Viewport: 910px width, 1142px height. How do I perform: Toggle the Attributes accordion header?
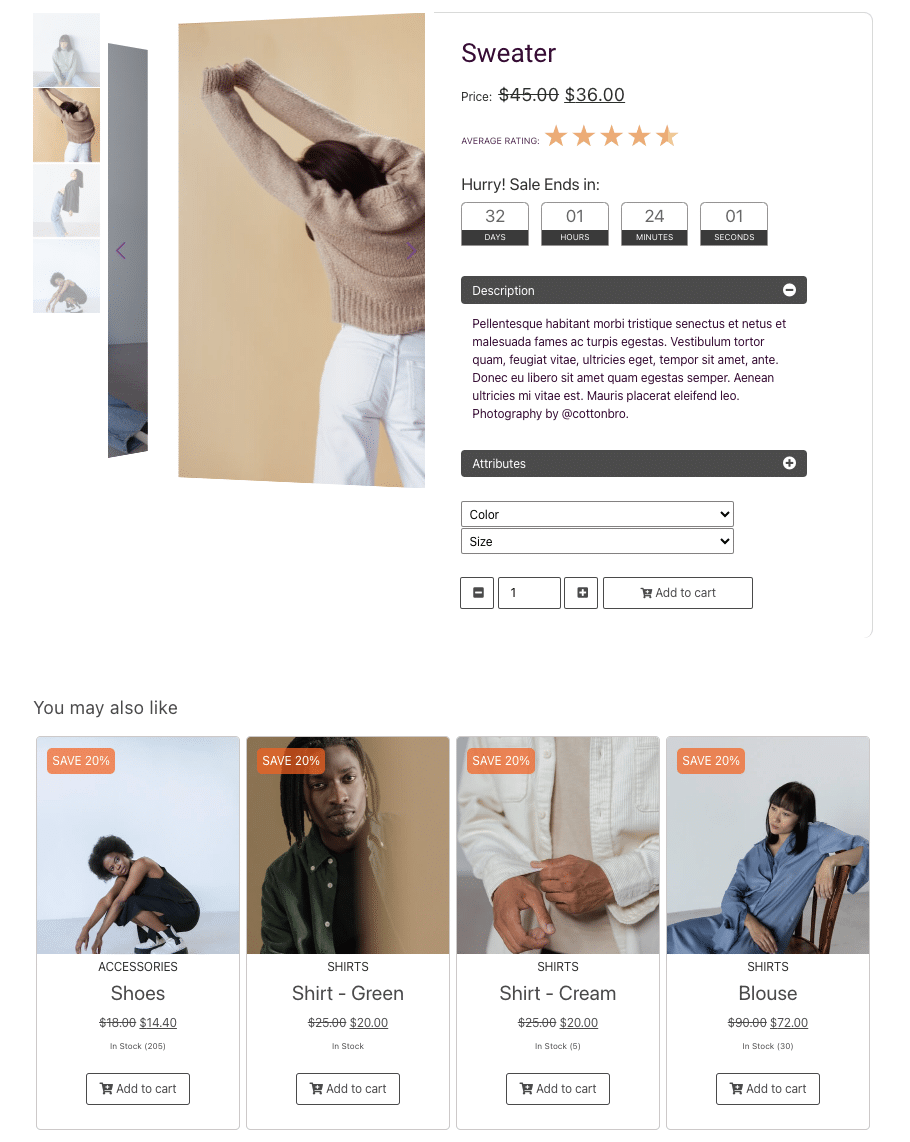point(633,463)
